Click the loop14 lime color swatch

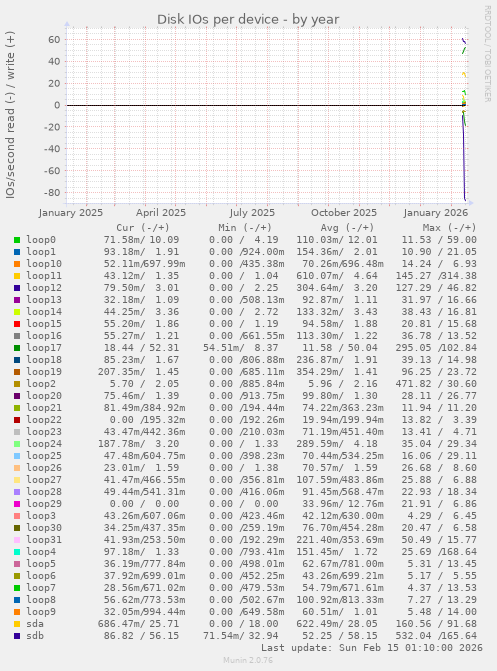(17, 312)
